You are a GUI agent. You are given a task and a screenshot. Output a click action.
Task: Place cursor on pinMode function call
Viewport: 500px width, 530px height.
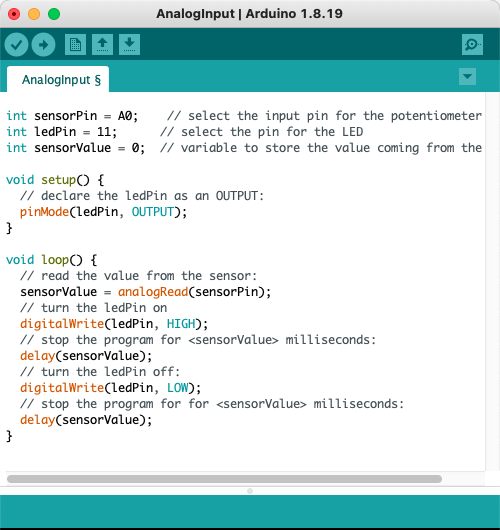point(44,212)
